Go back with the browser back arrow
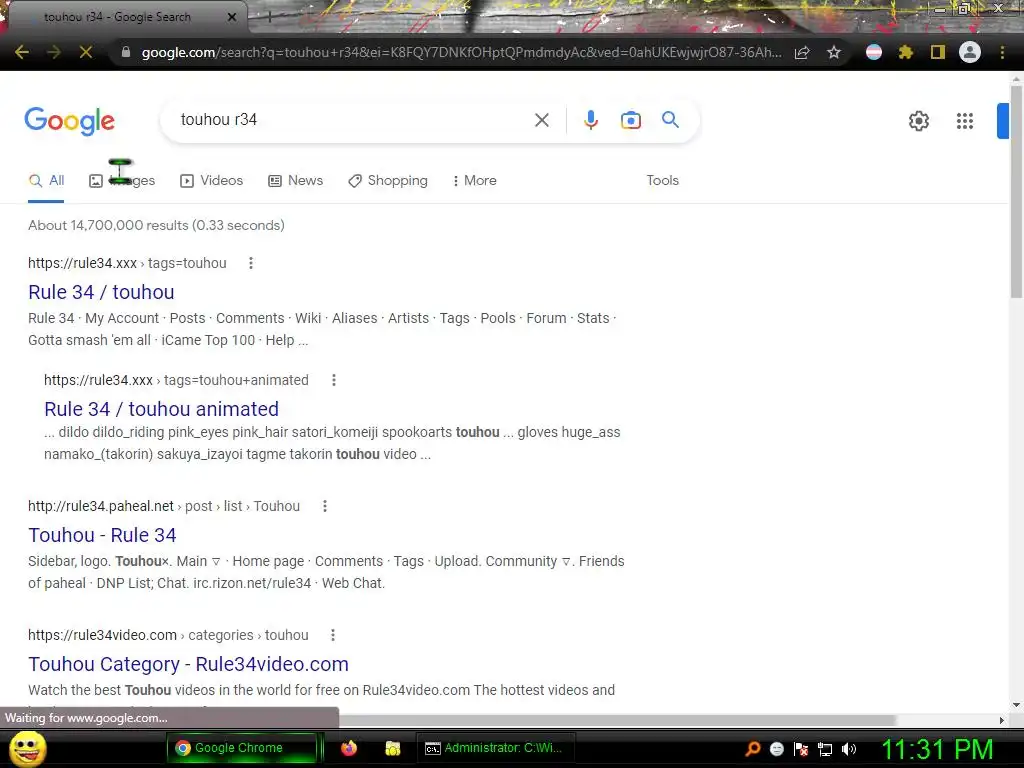Image resolution: width=1024 pixels, height=768 pixels. point(22,52)
